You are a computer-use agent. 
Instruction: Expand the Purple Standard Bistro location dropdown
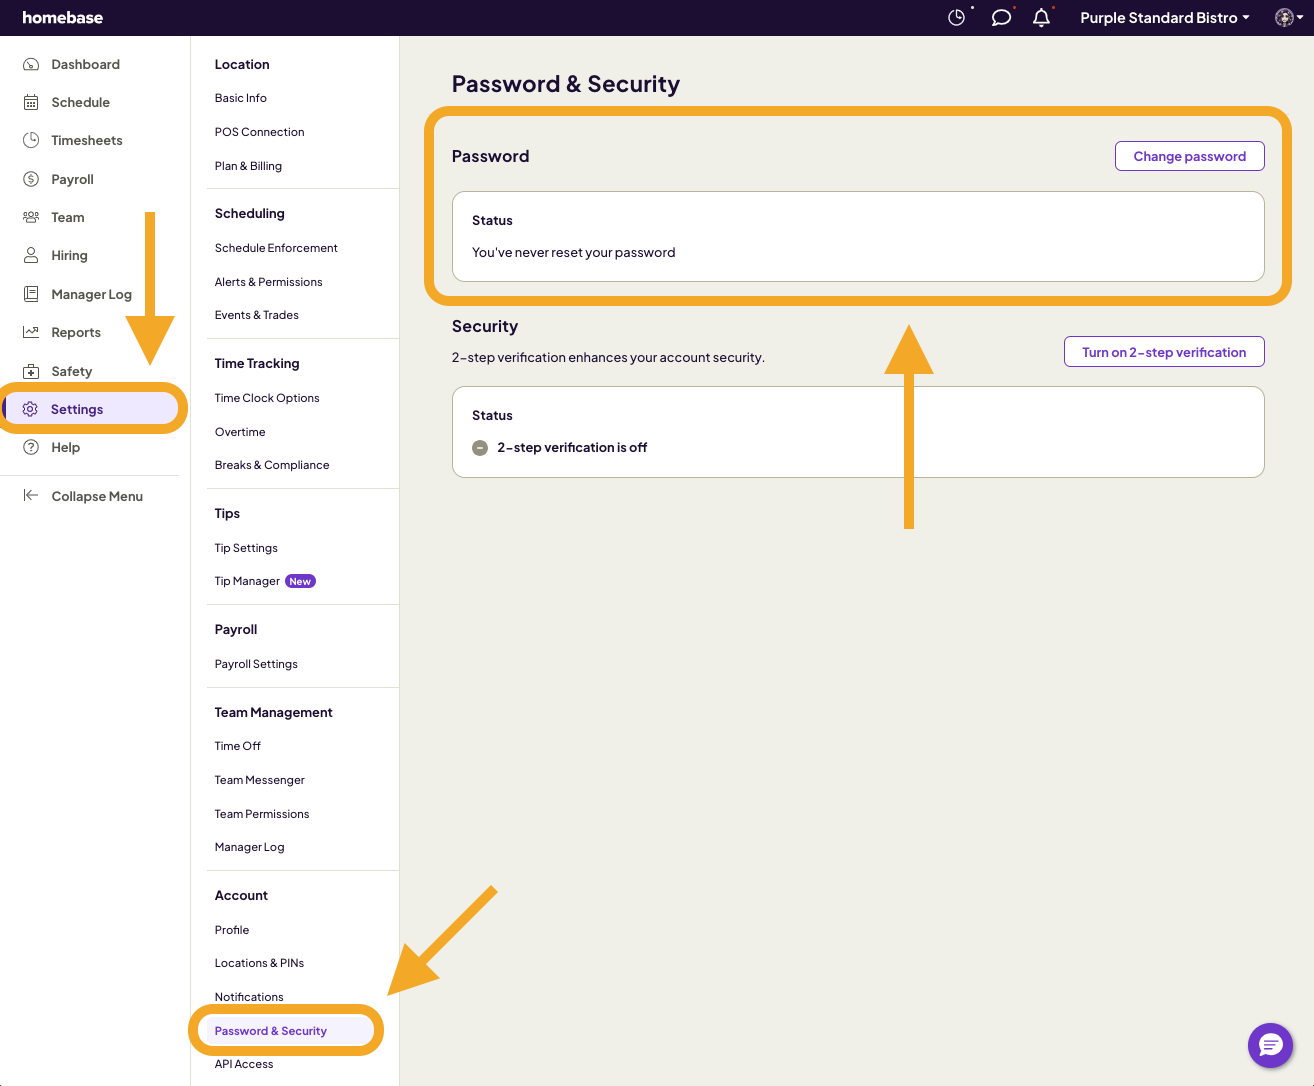tap(1164, 18)
